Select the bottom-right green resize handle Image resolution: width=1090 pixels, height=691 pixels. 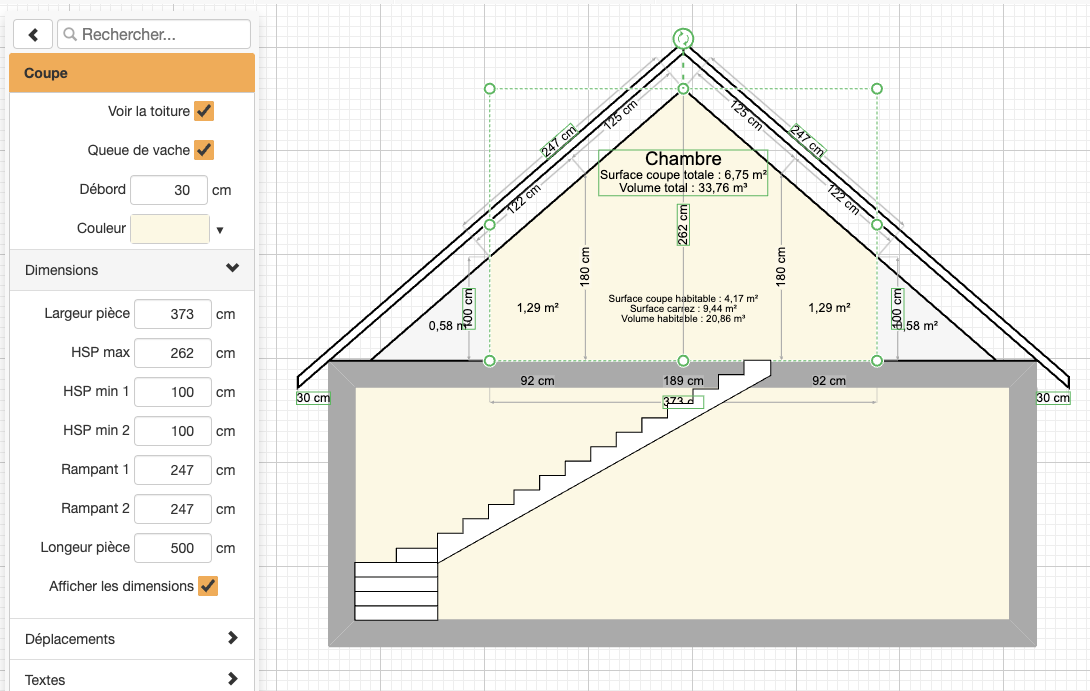(x=877, y=360)
